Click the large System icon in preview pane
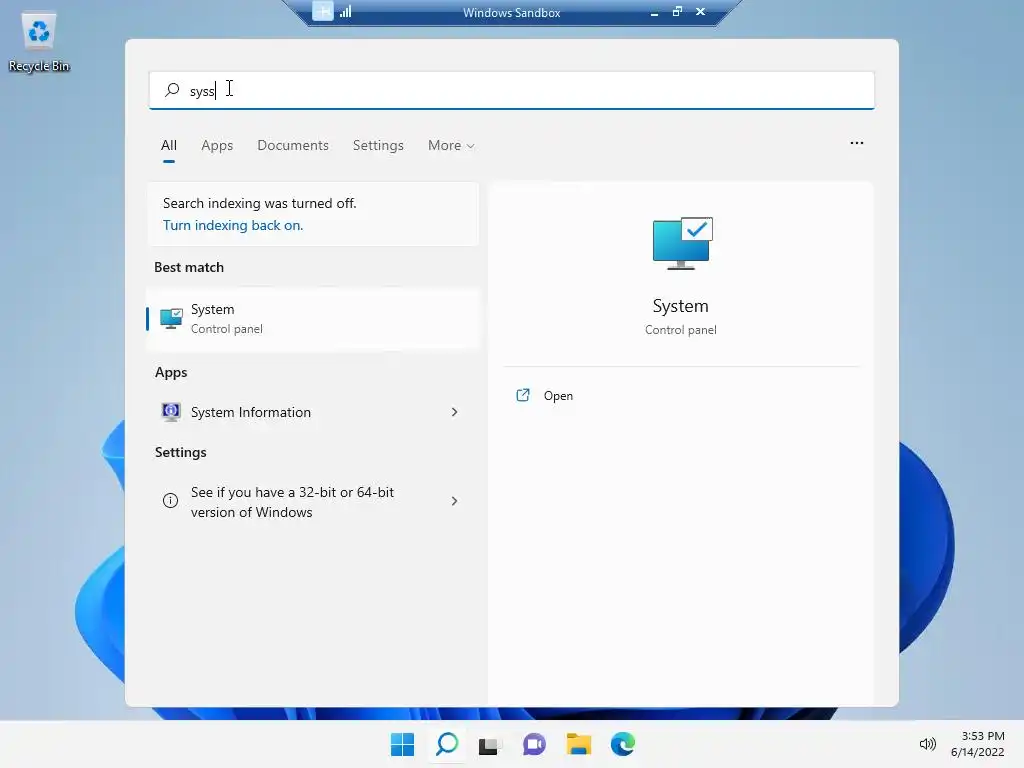This screenshot has height=768, width=1024. coord(682,243)
